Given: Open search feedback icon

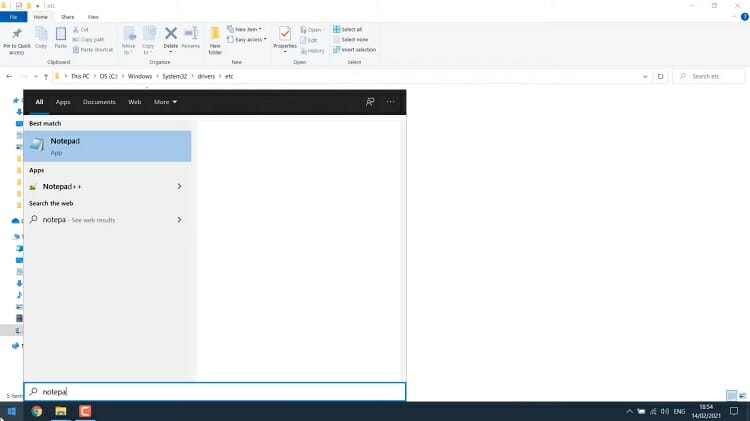Looking at the screenshot, I should click(x=370, y=102).
